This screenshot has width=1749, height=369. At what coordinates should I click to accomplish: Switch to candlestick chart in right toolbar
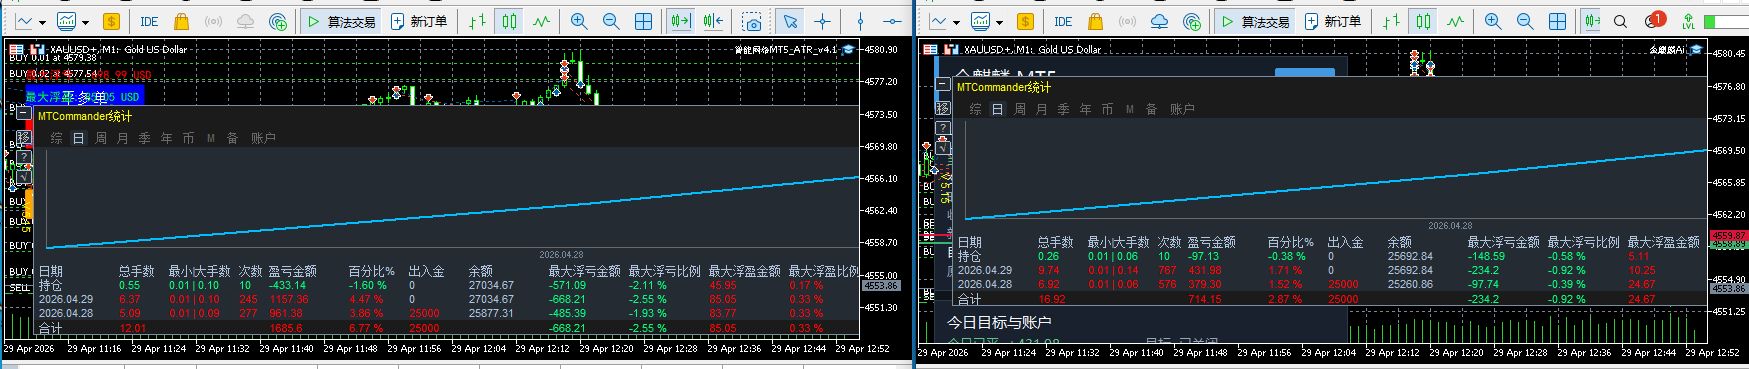coord(1423,20)
